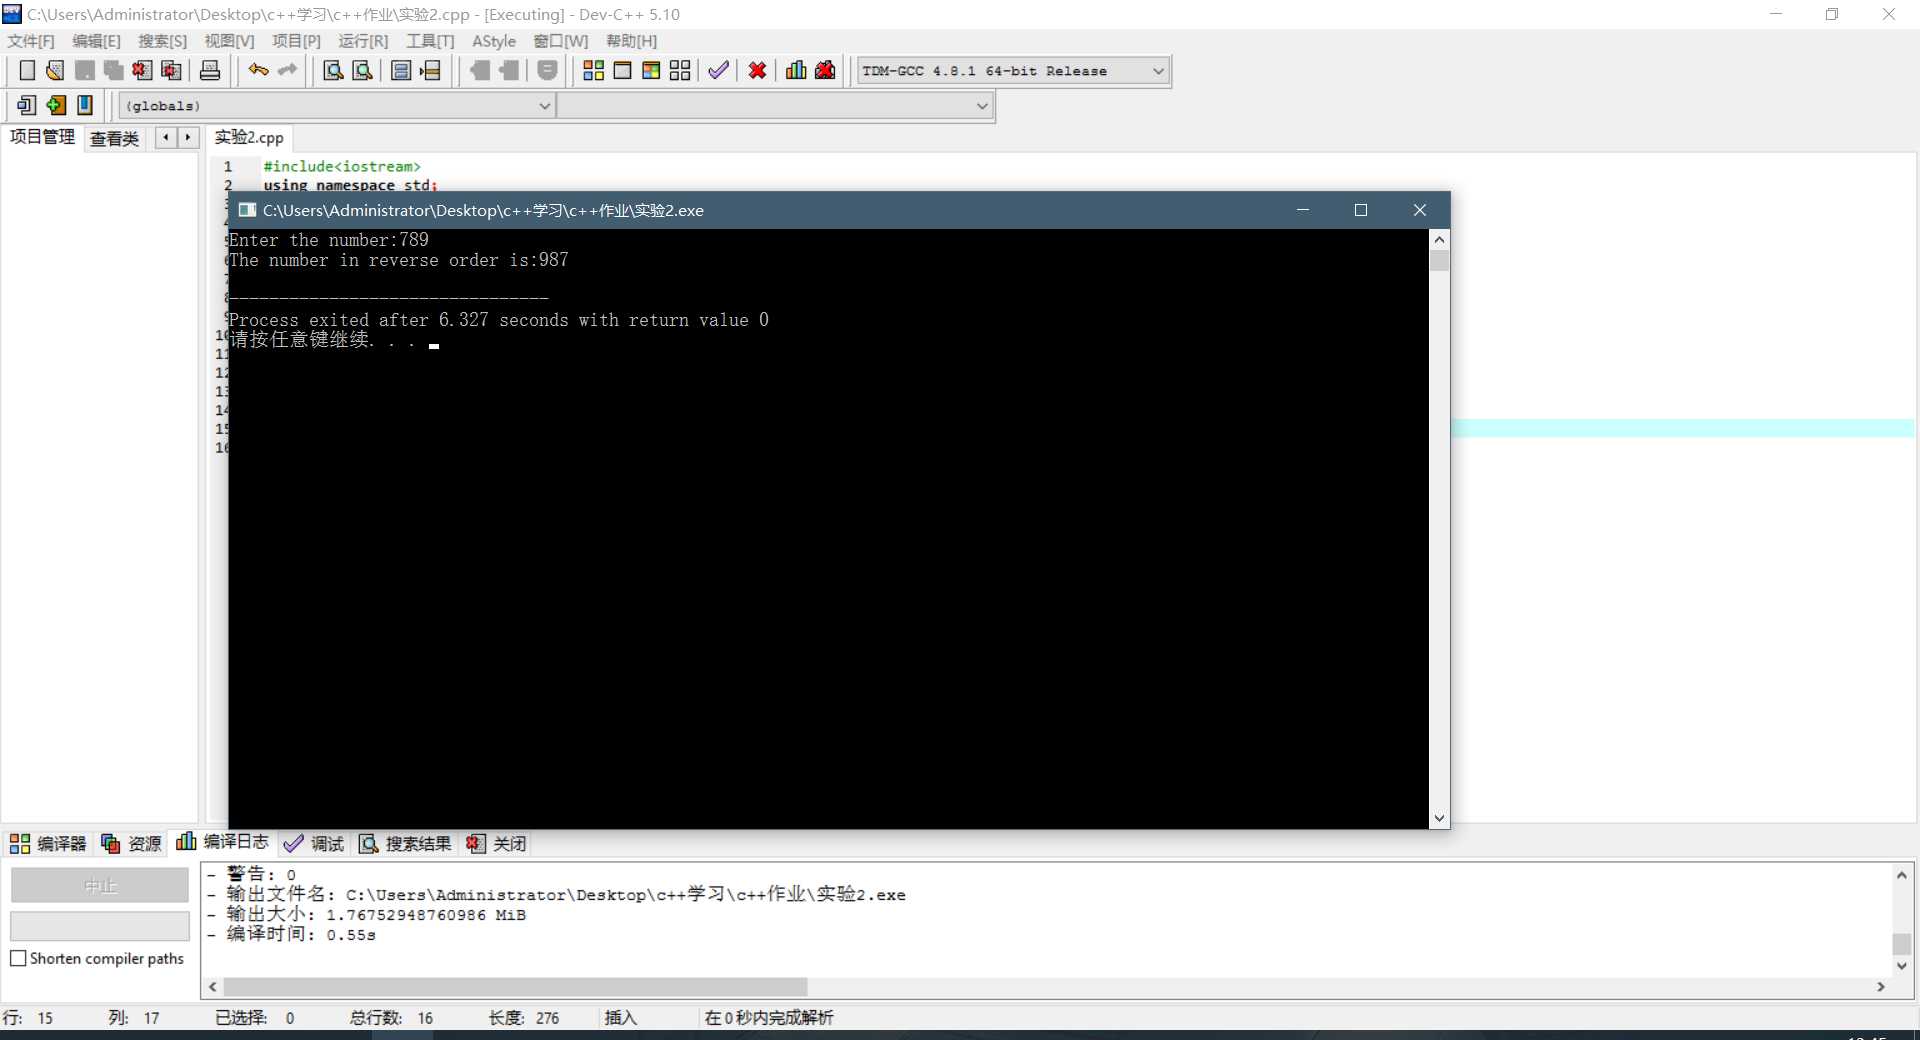Open the AStyle menu
The image size is (1920, 1040).
coord(494,41)
